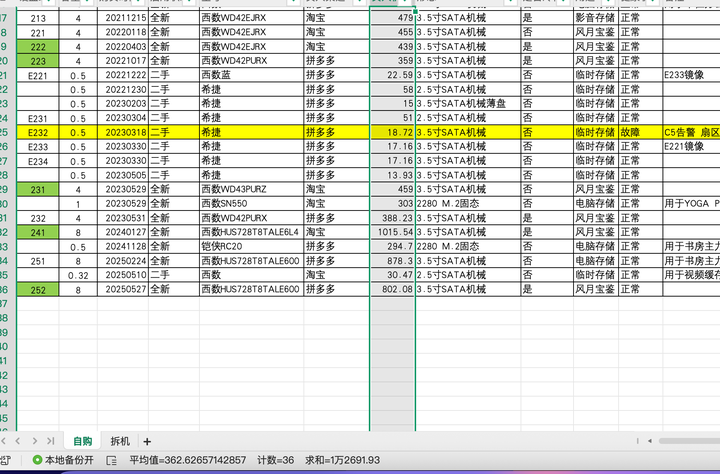Select the cell 3.5寸SATA机械薄盘
The width and height of the screenshot is (720, 474).
click(468, 104)
